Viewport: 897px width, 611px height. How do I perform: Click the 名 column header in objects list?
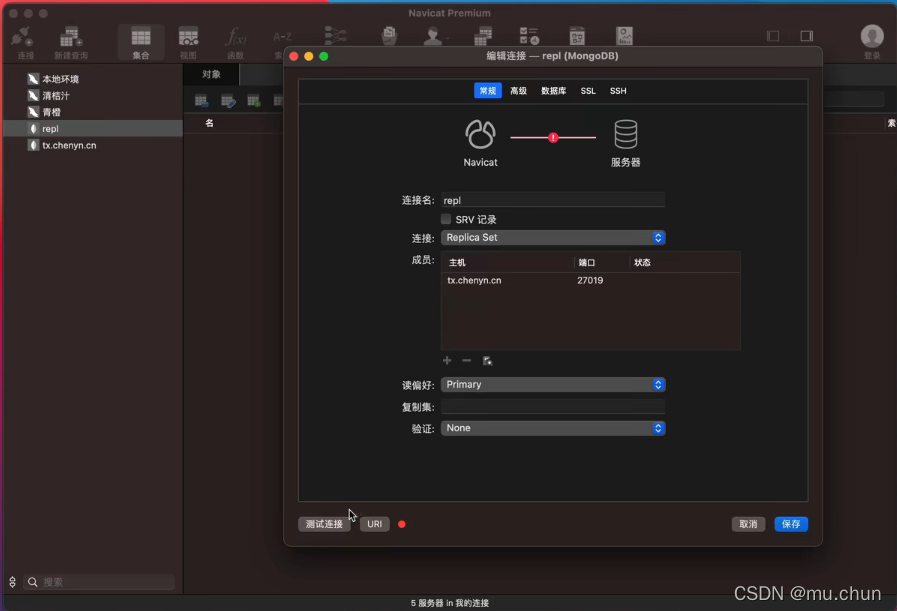pyautogui.click(x=209, y=123)
